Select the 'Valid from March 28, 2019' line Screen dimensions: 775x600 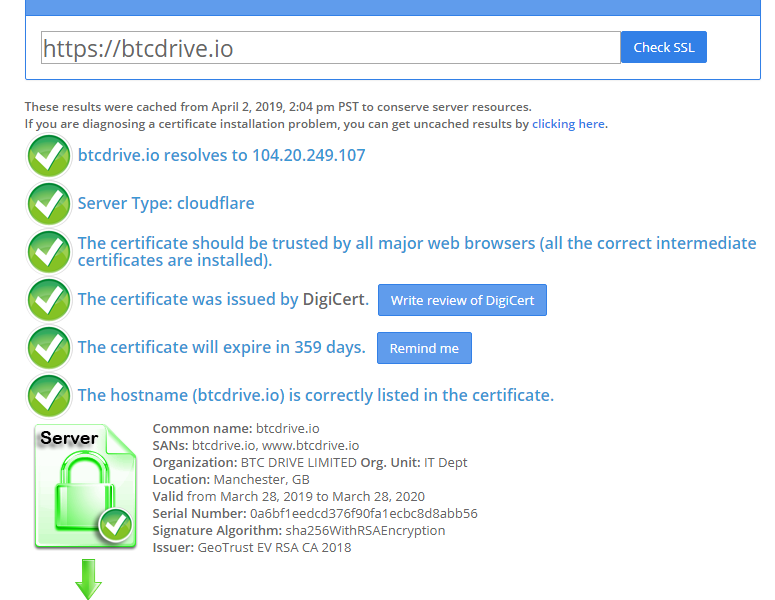(289, 496)
